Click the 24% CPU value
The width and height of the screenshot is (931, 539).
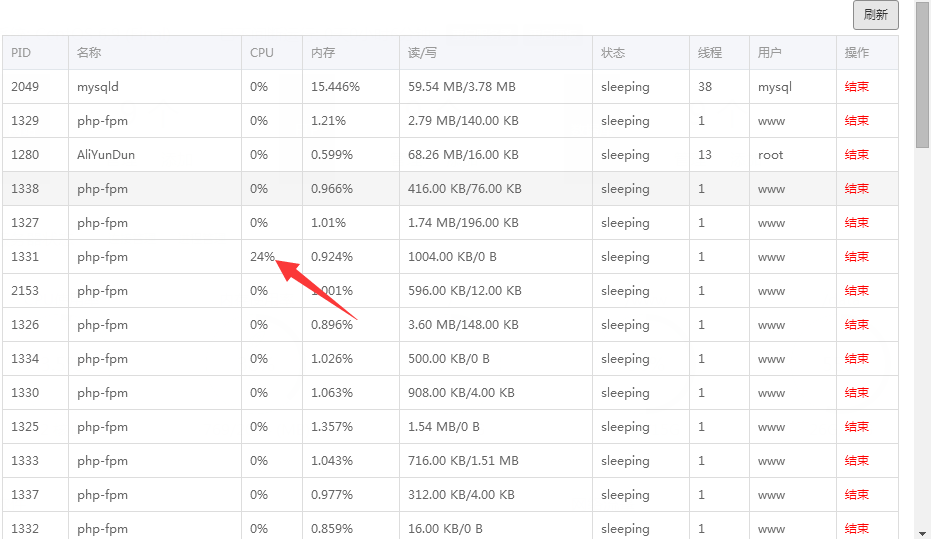(262, 256)
